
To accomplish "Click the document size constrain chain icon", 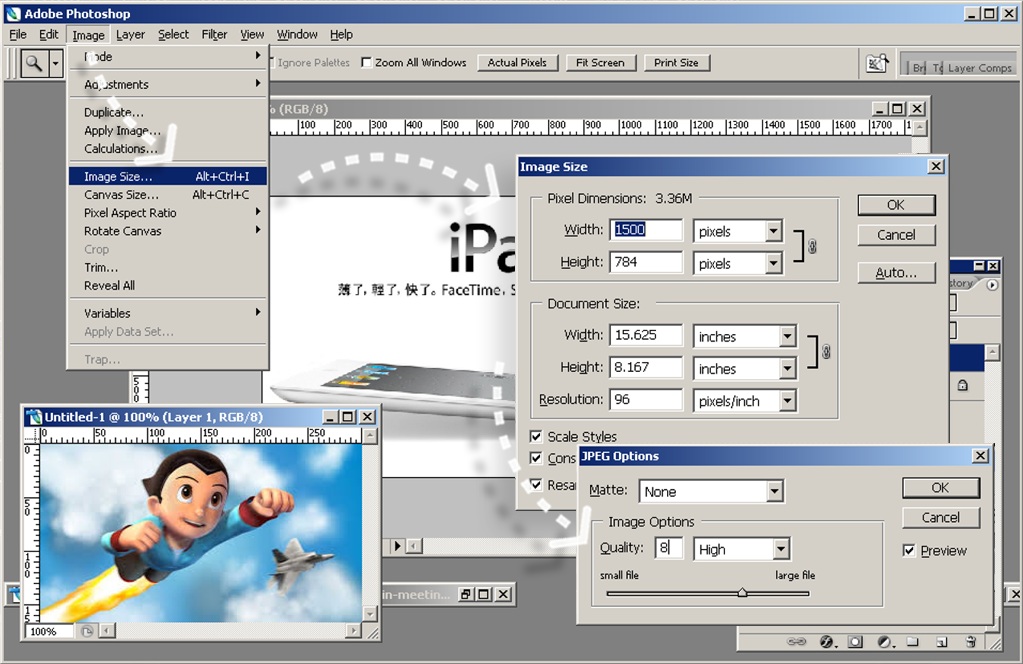I will [826, 352].
